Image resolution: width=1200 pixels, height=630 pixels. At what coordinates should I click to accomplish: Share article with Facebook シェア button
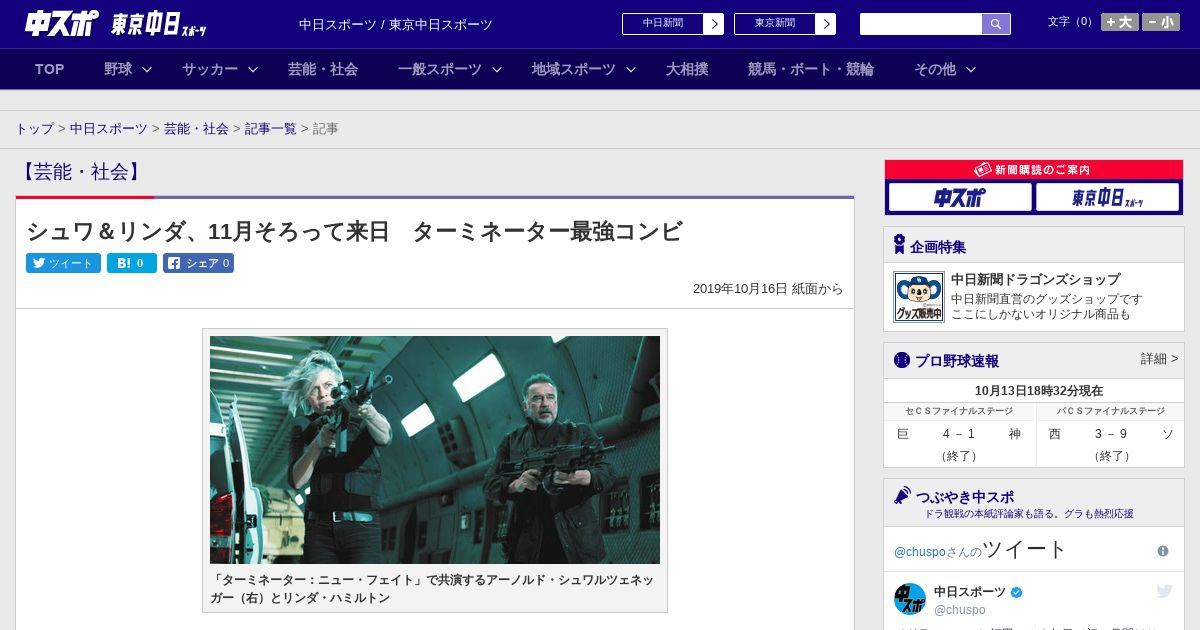pyautogui.click(x=198, y=263)
